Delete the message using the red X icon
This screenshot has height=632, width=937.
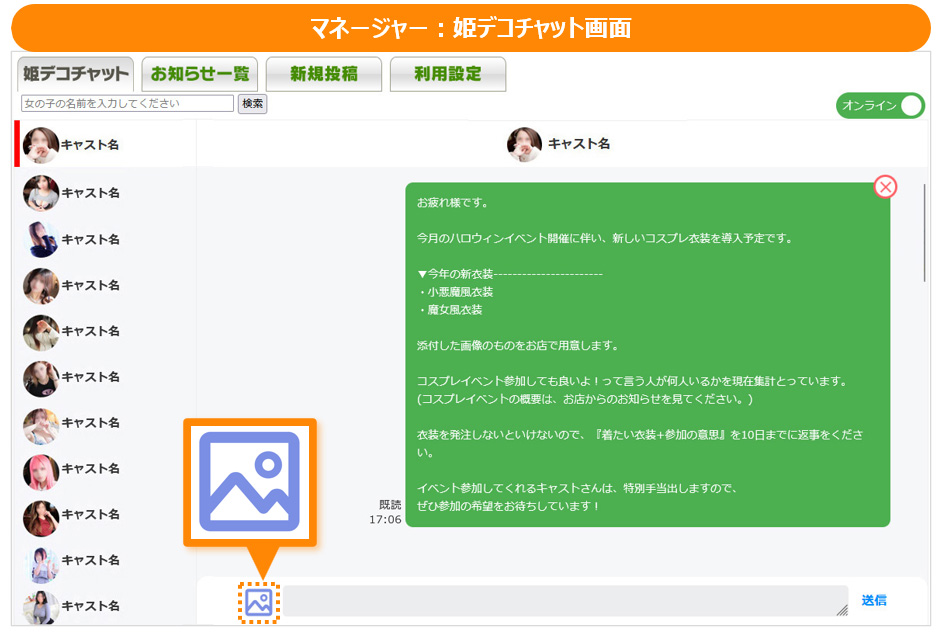click(885, 187)
